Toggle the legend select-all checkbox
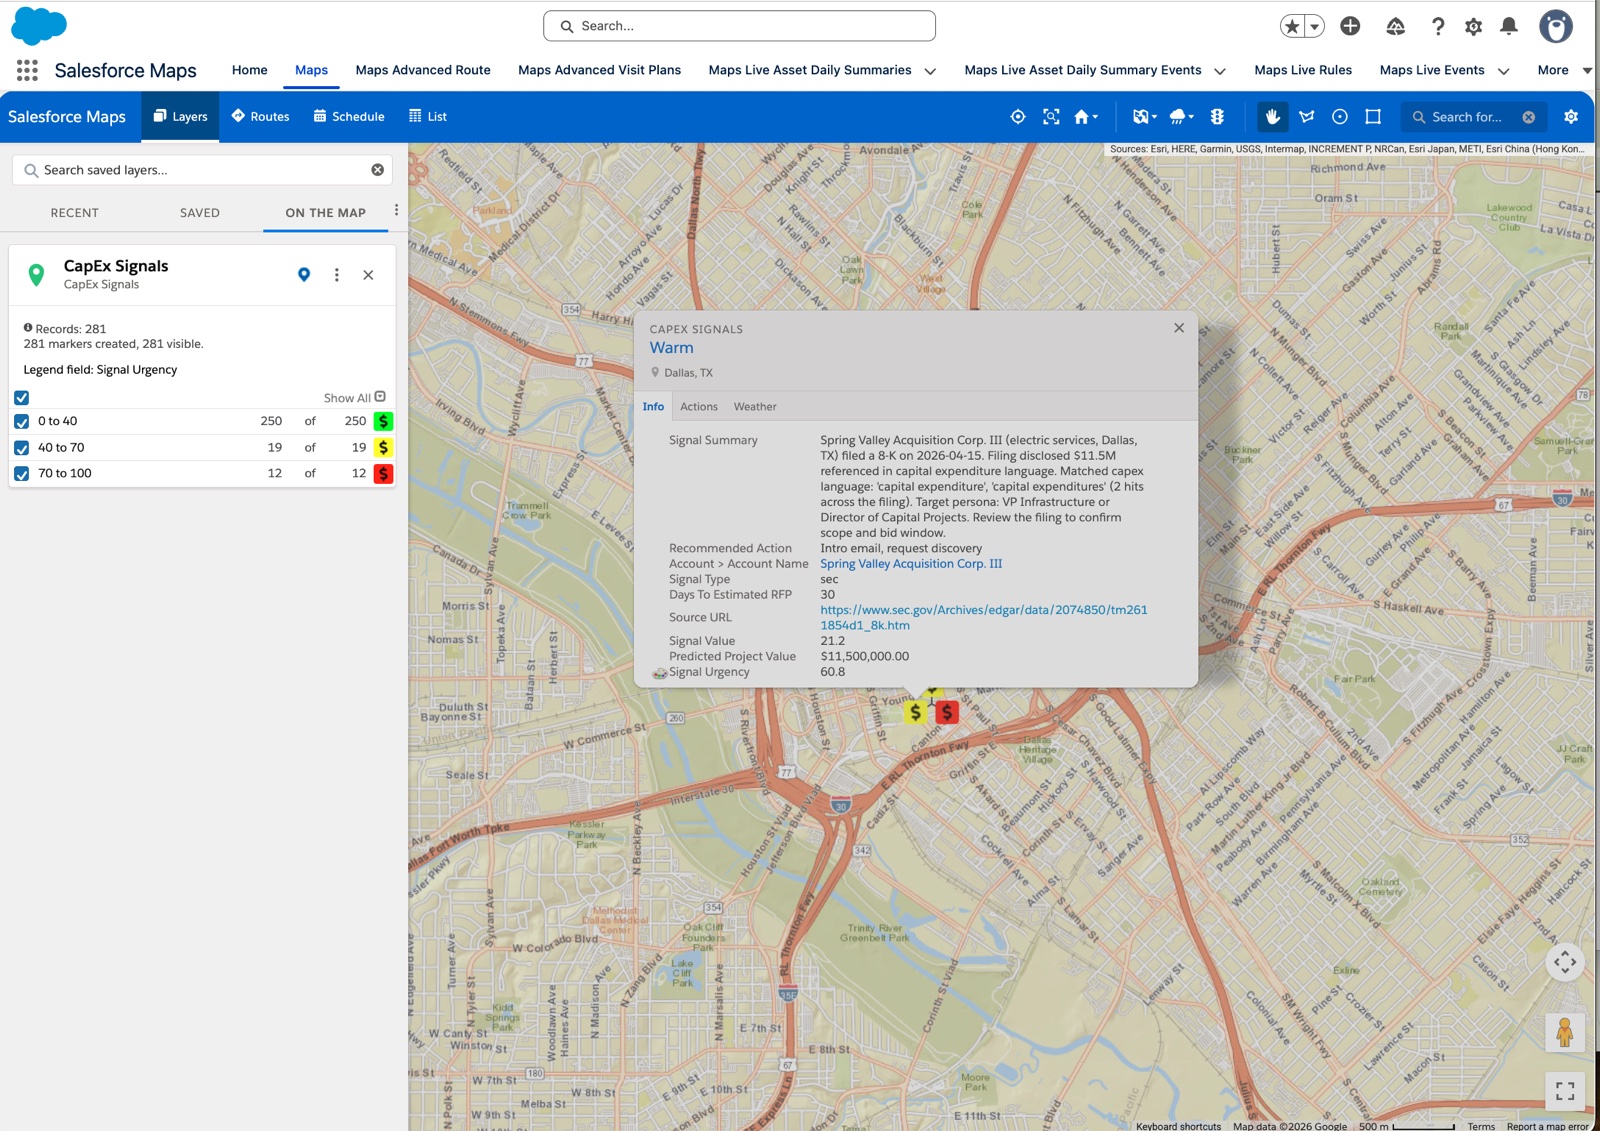Image resolution: width=1600 pixels, height=1131 pixels. pyautogui.click(x=21, y=397)
